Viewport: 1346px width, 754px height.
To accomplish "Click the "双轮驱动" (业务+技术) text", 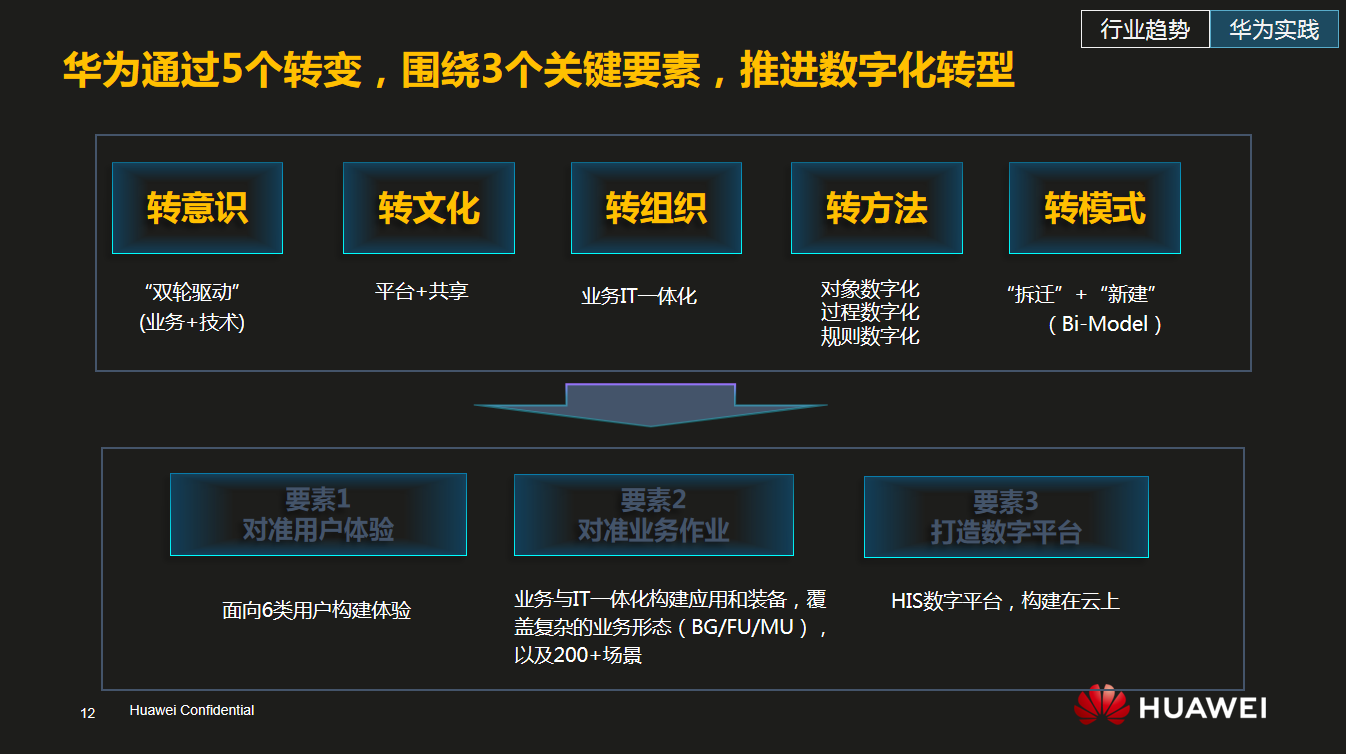I will coord(192,307).
